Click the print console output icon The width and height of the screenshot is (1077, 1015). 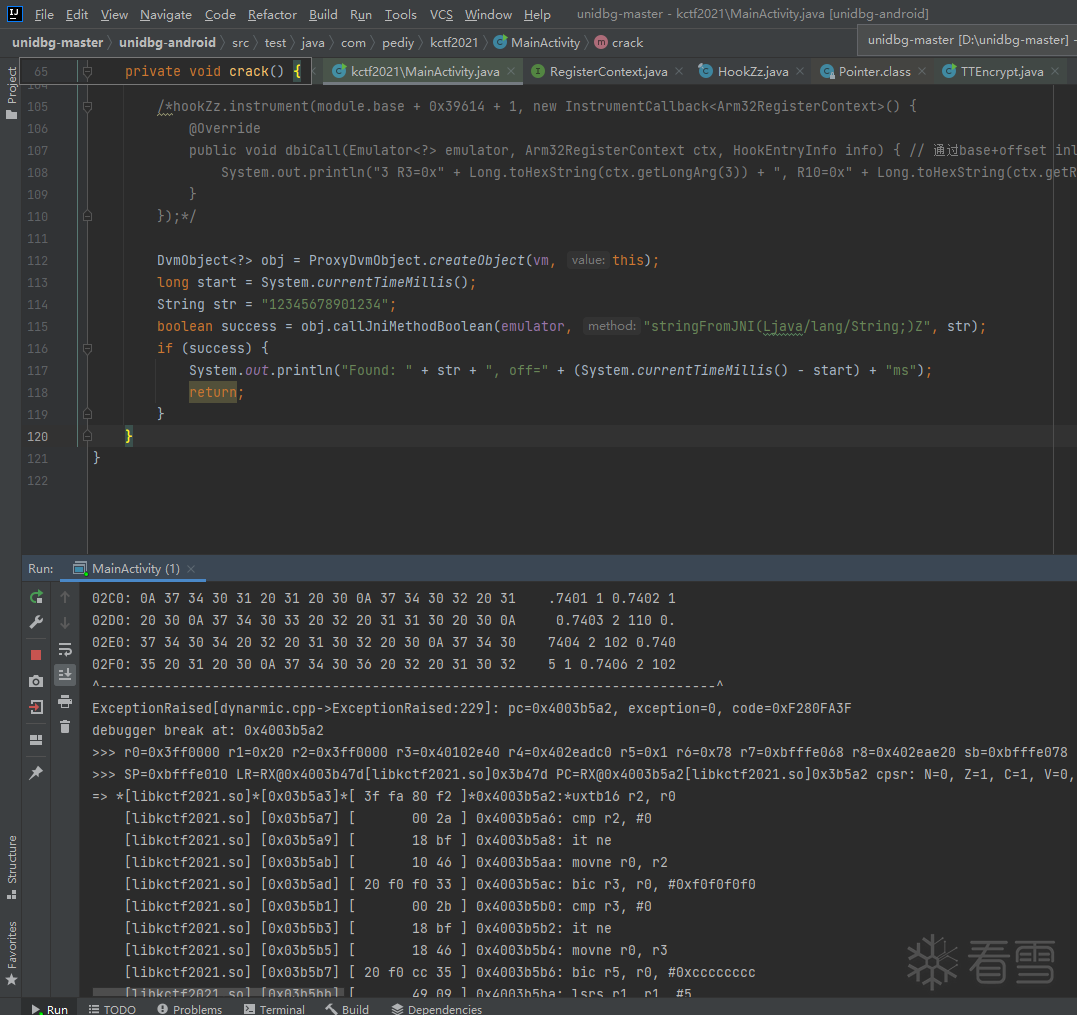coord(65,701)
